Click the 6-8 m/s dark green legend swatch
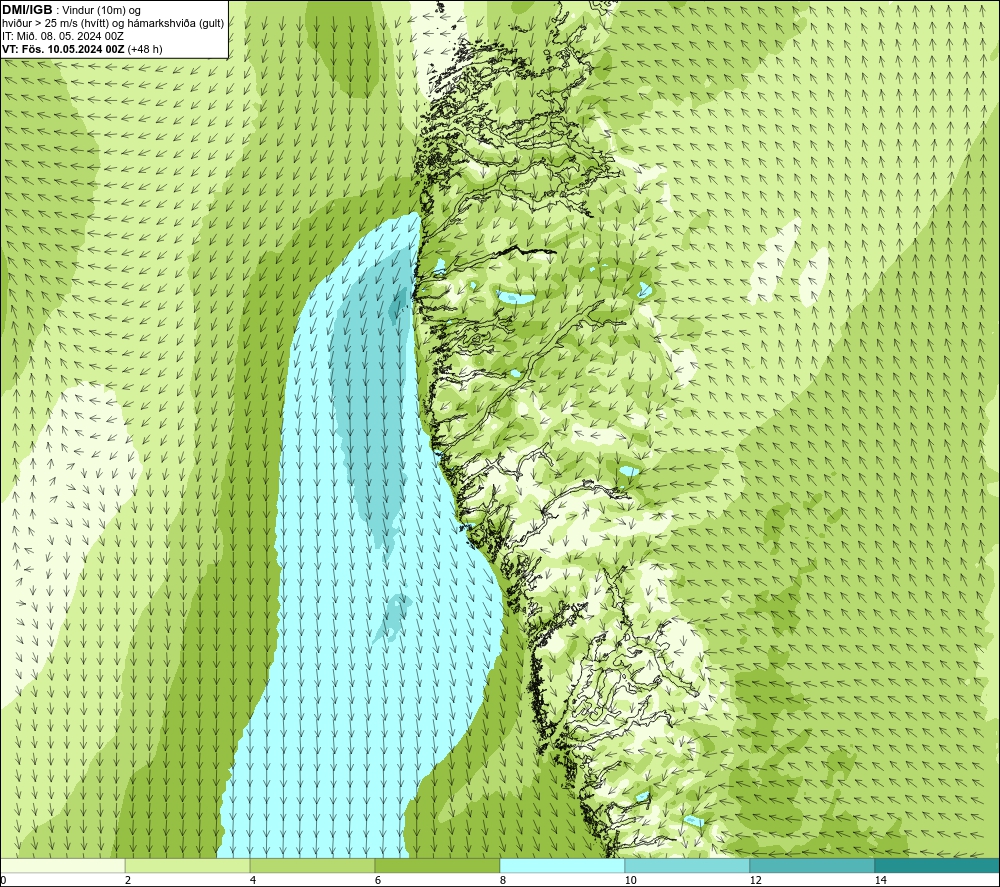The height and width of the screenshot is (887, 1000). [x=438, y=865]
